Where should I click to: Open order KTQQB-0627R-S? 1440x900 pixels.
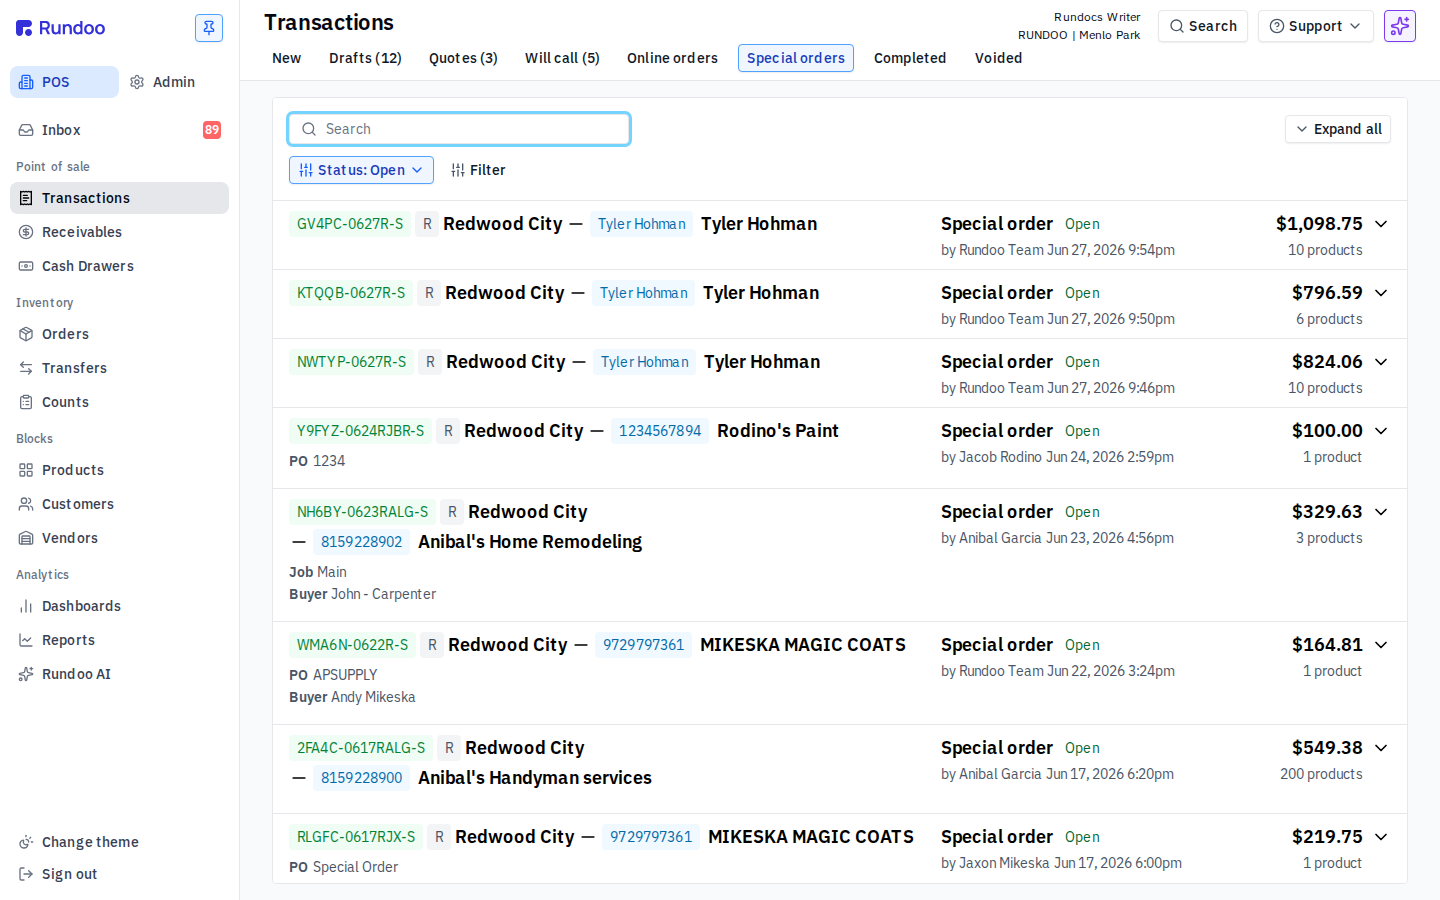pyautogui.click(x=351, y=293)
